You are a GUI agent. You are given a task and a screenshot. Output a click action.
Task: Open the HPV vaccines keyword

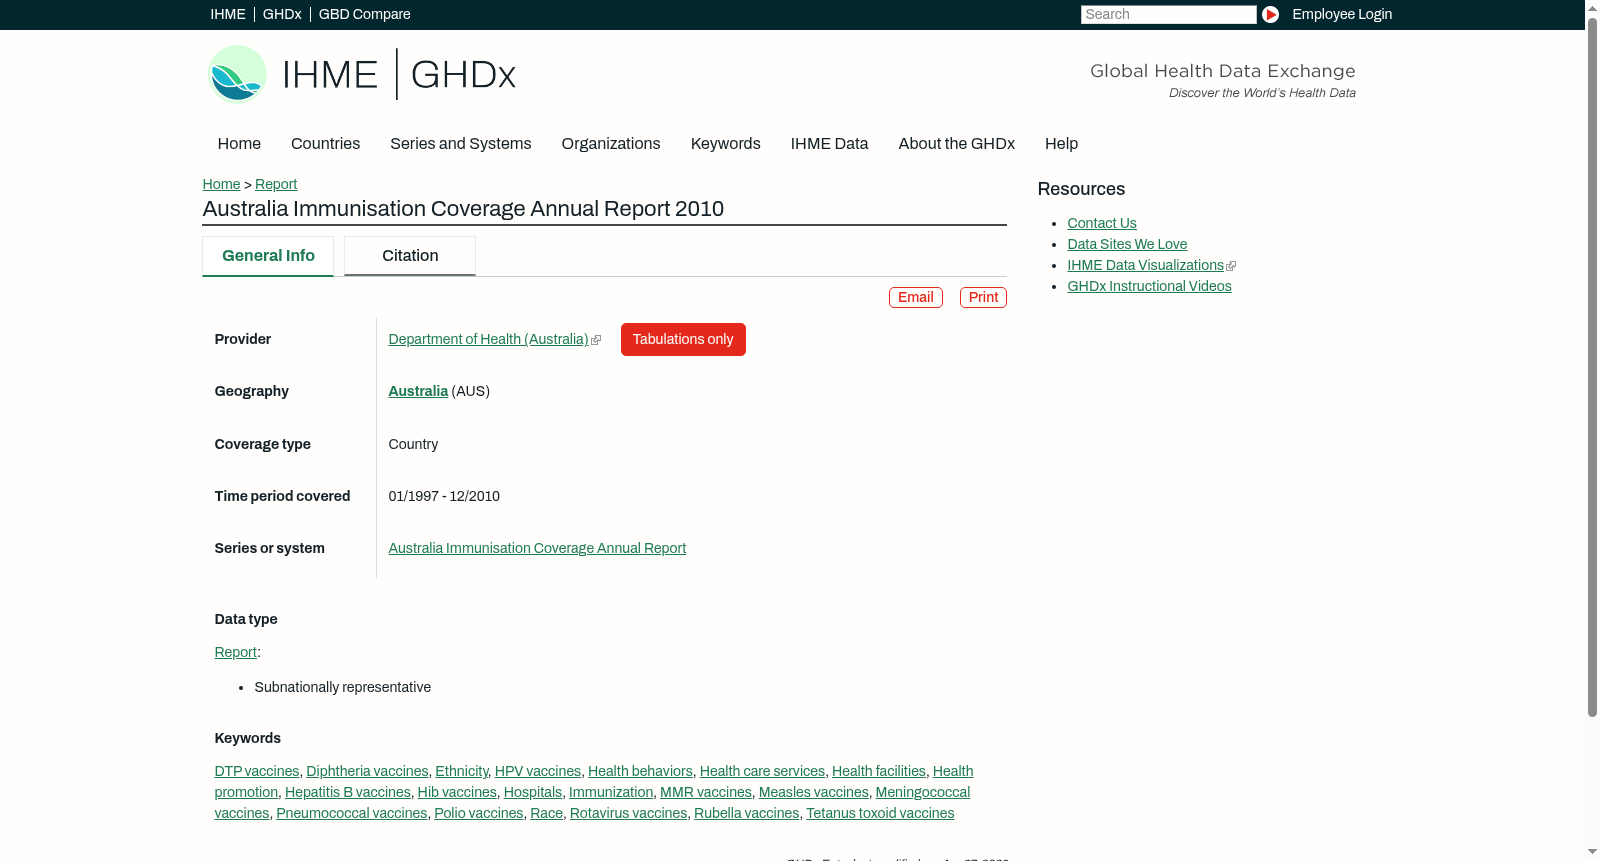[538, 771]
